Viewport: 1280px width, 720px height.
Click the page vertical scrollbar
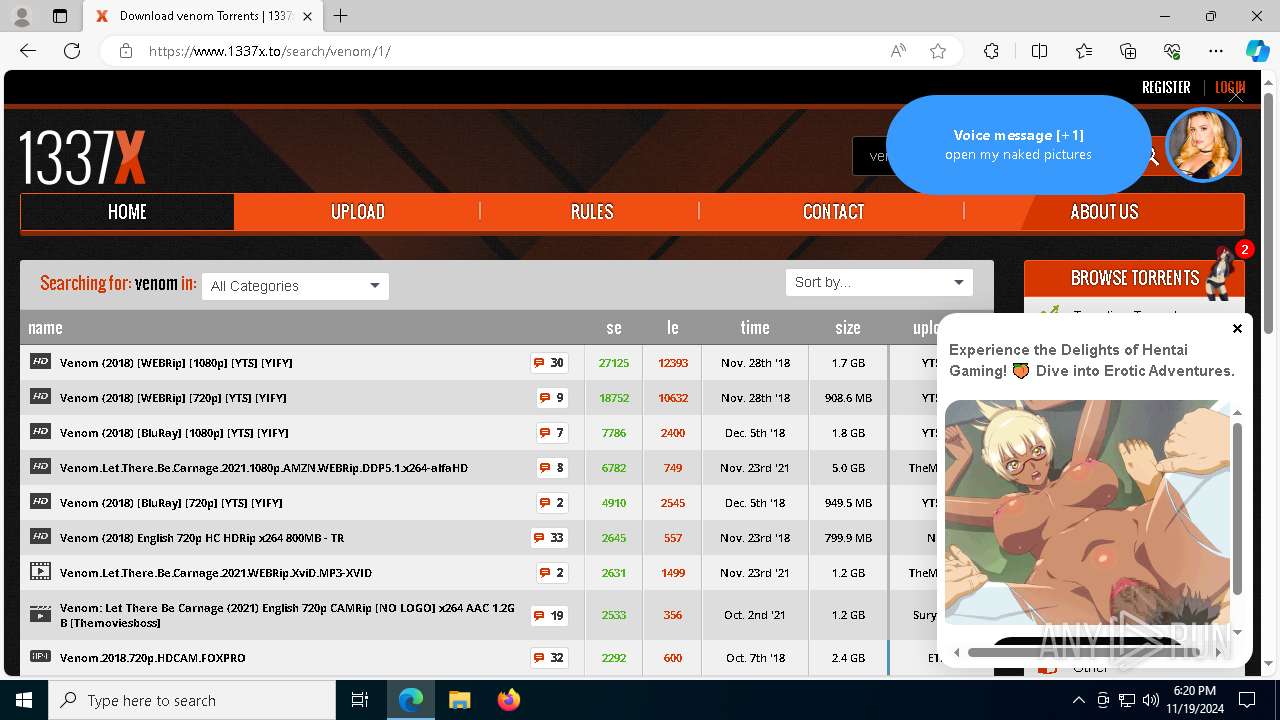point(1269,215)
